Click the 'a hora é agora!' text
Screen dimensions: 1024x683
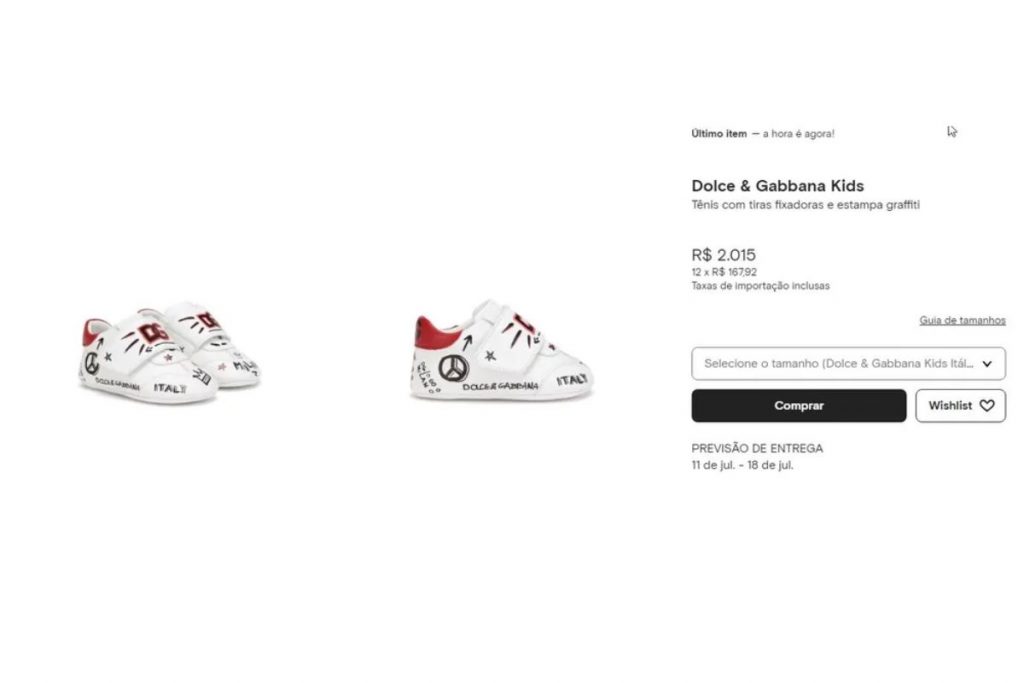[798, 133]
